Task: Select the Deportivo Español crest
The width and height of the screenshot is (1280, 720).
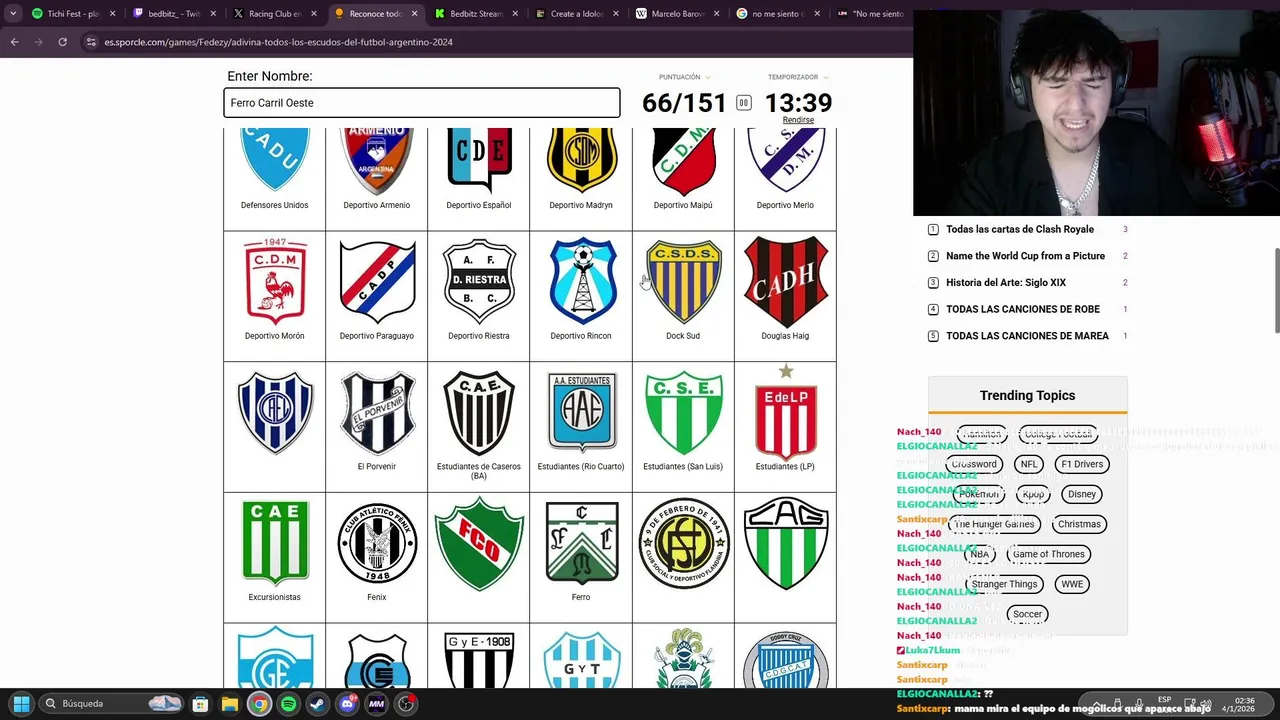Action: click(479, 160)
